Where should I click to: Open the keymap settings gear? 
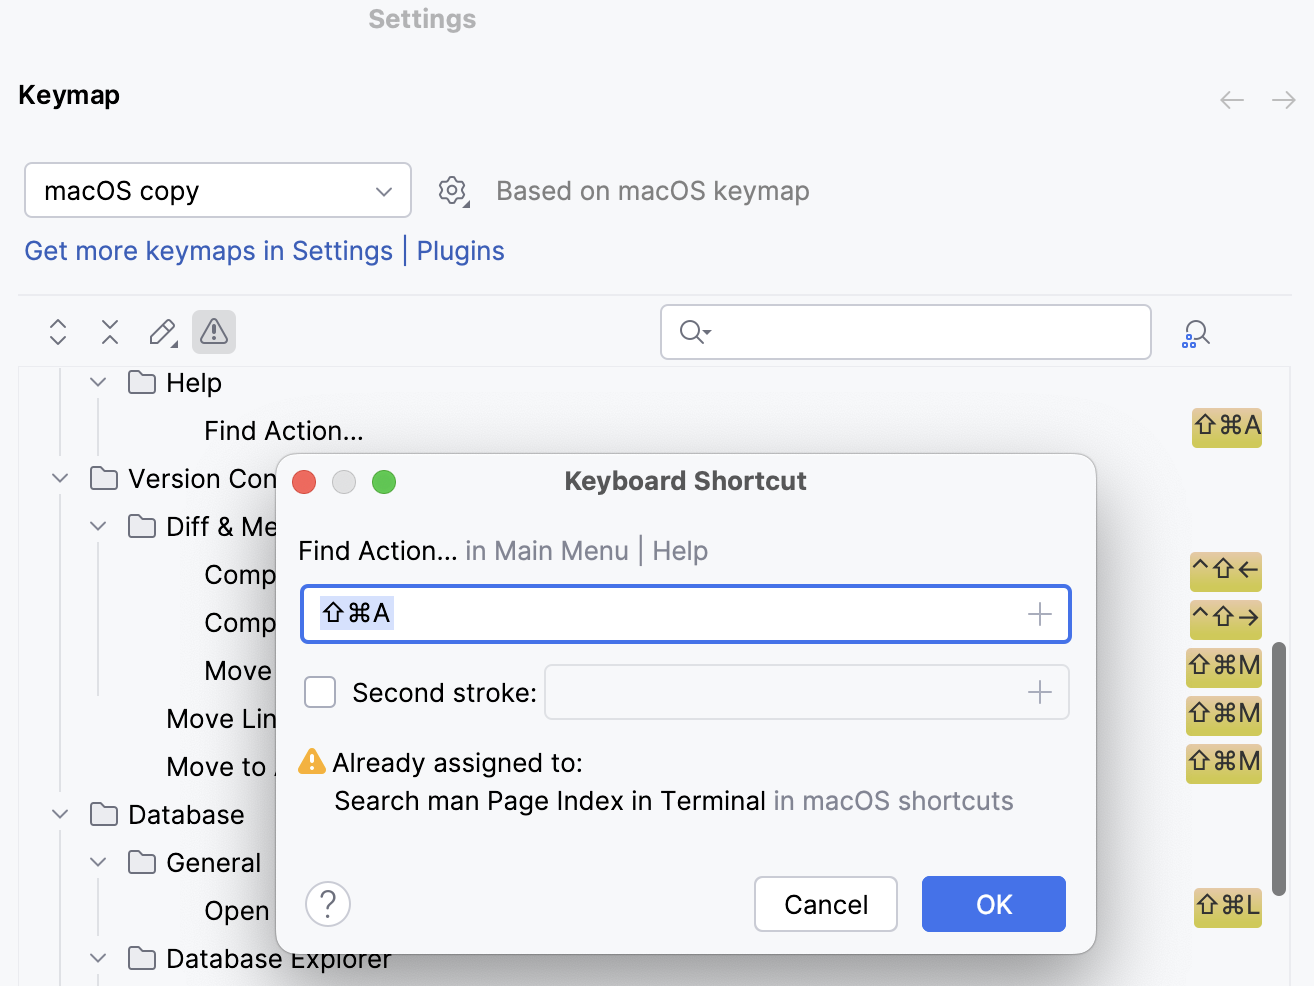pyautogui.click(x=452, y=190)
